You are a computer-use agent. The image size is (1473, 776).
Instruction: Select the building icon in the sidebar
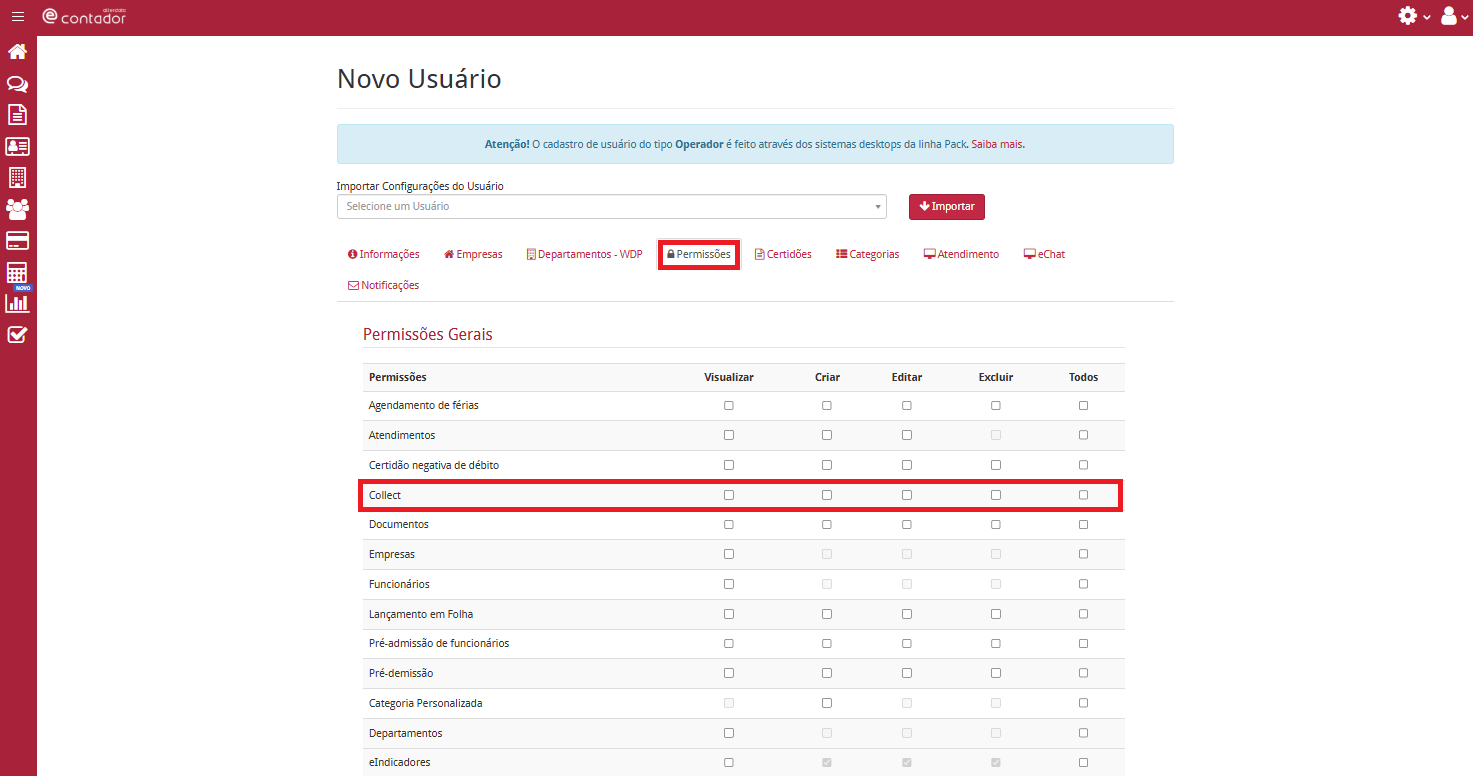[17, 177]
